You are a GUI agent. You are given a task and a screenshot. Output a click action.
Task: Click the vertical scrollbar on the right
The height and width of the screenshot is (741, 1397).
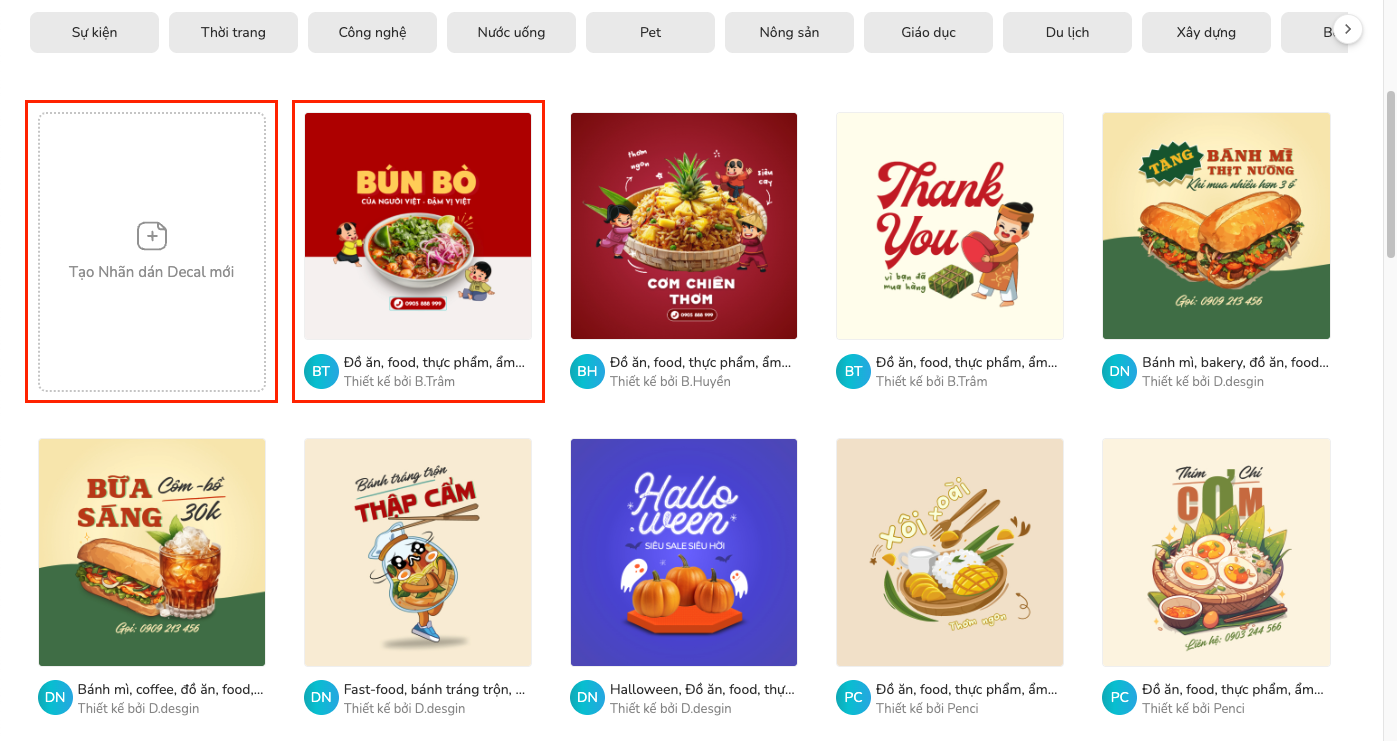[x=1390, y=175]
